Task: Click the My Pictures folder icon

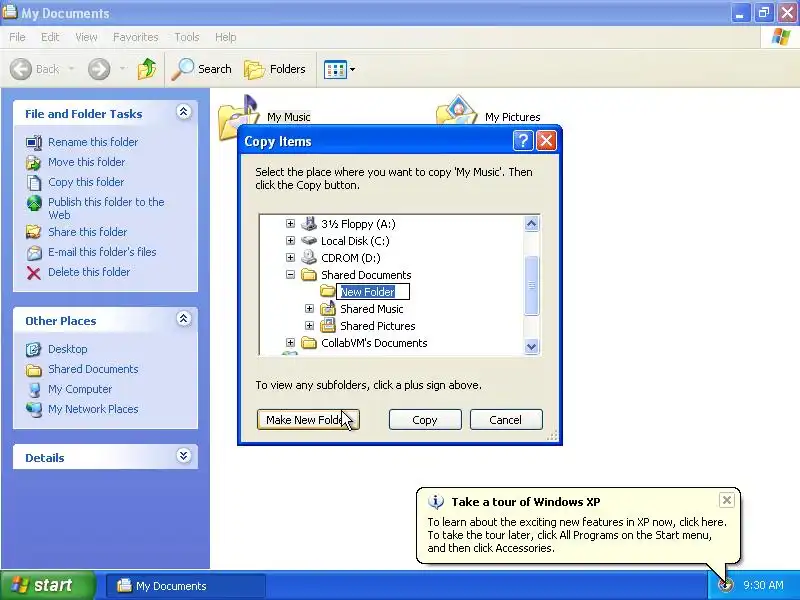Action: point(457,110)
